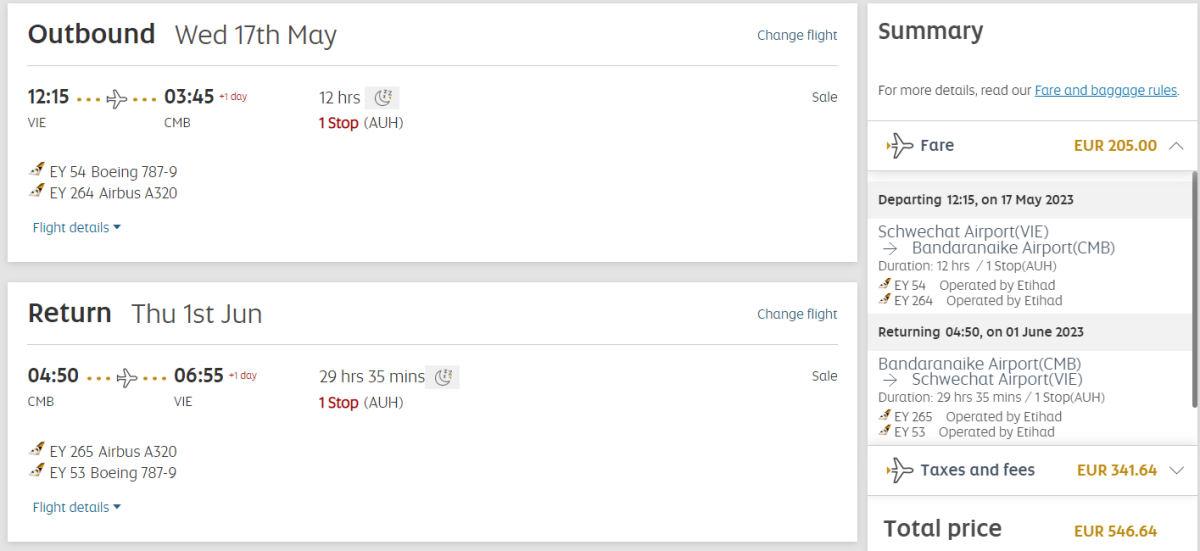Viewport: 1200px width, 551px height.
Task: Collapse the Fare section chevron
Action: 1176,146
